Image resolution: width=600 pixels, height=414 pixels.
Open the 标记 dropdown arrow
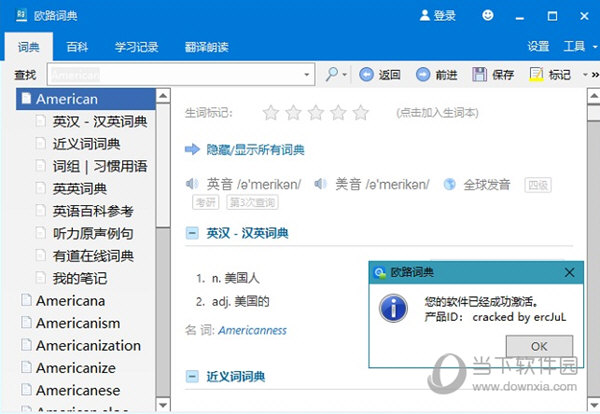585,75
